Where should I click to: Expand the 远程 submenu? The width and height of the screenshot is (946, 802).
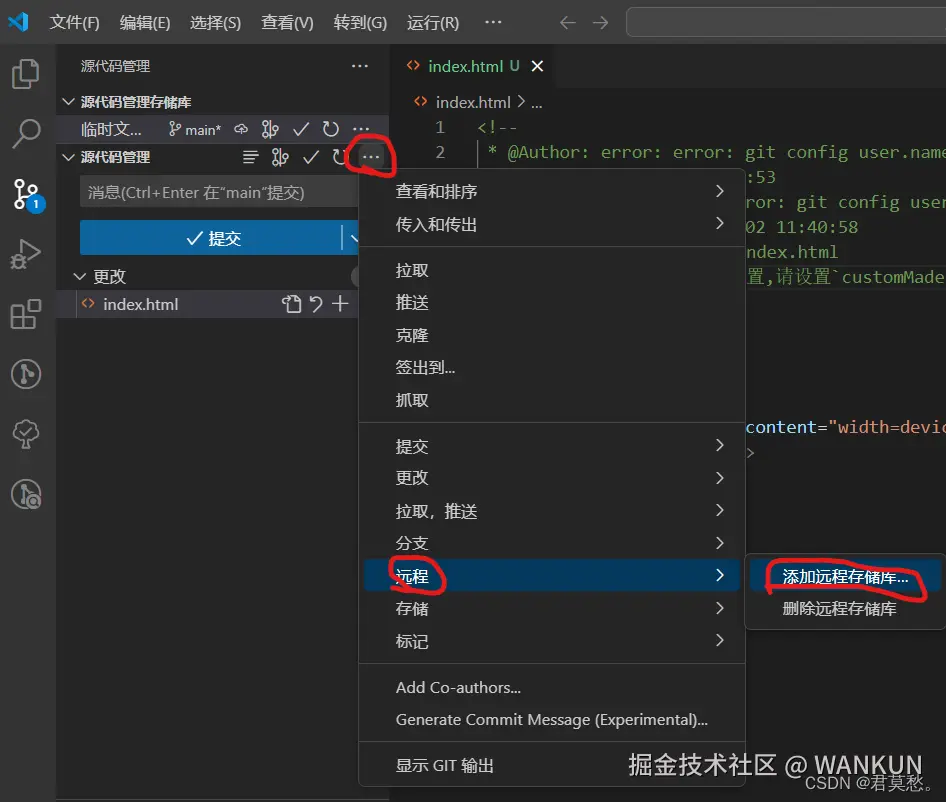[551, 576]
